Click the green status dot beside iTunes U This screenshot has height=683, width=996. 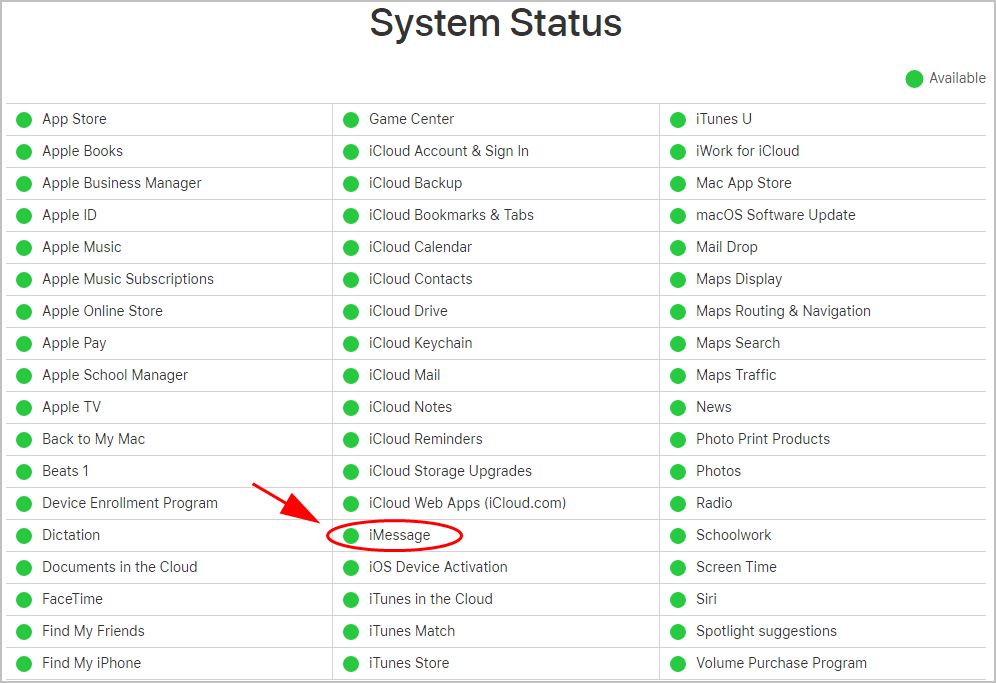678,119
